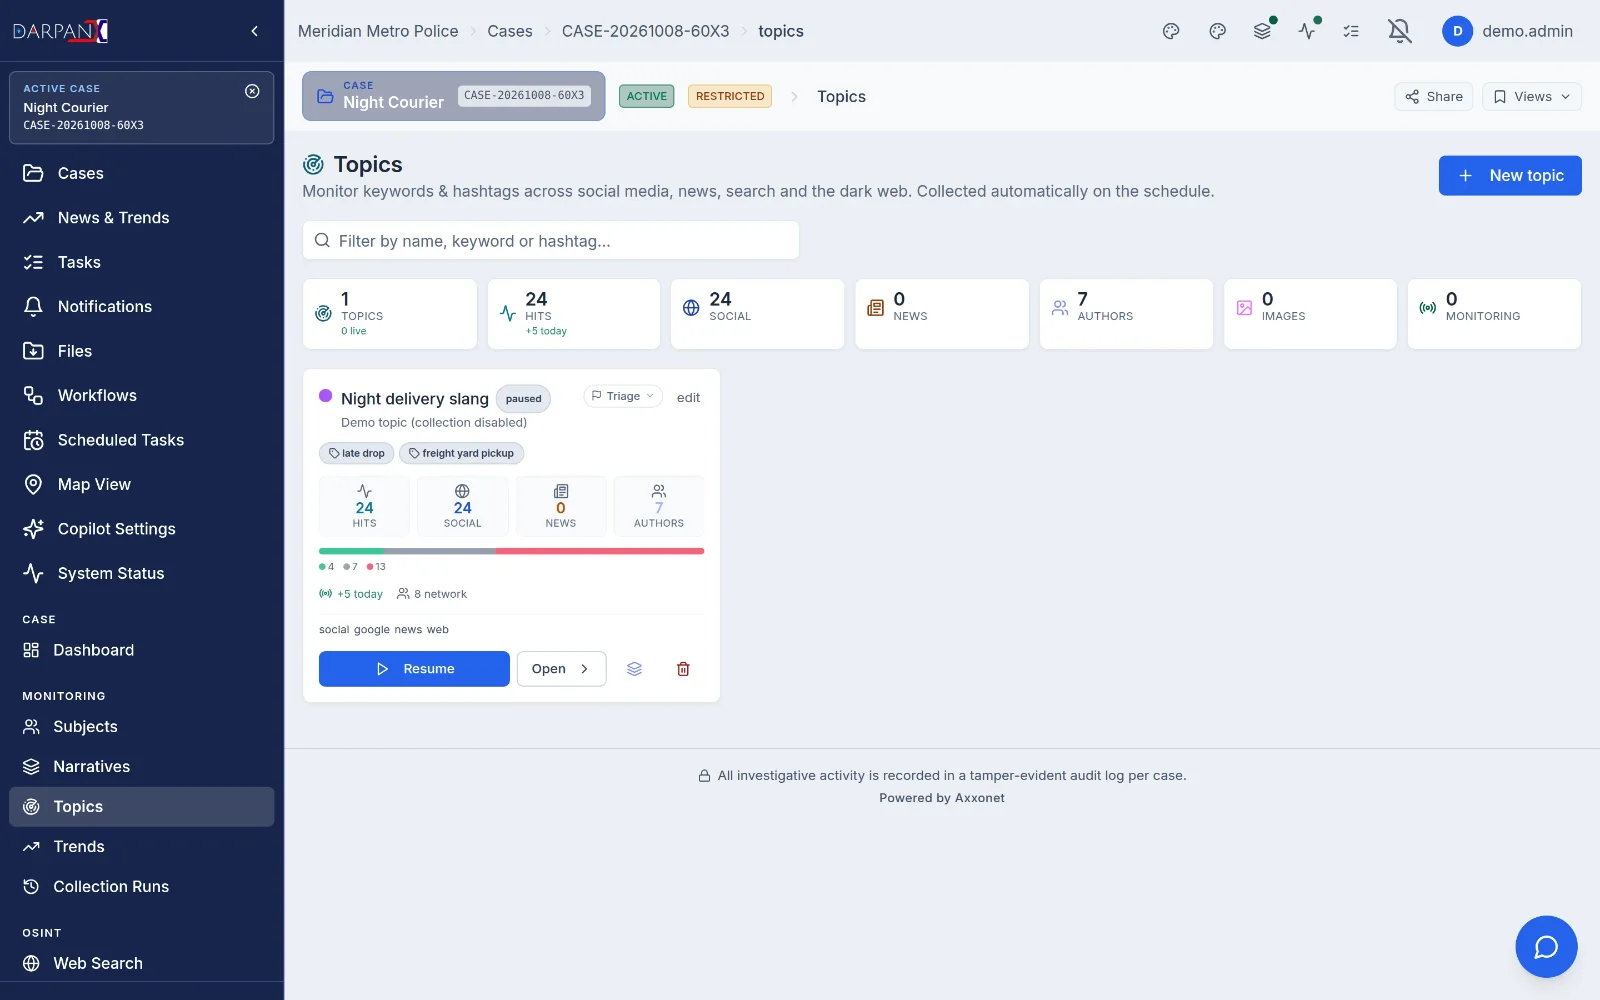Viewport: 1600px width, 1000px height.
Task: Delete the topic with trash icon
Action: 683,669
